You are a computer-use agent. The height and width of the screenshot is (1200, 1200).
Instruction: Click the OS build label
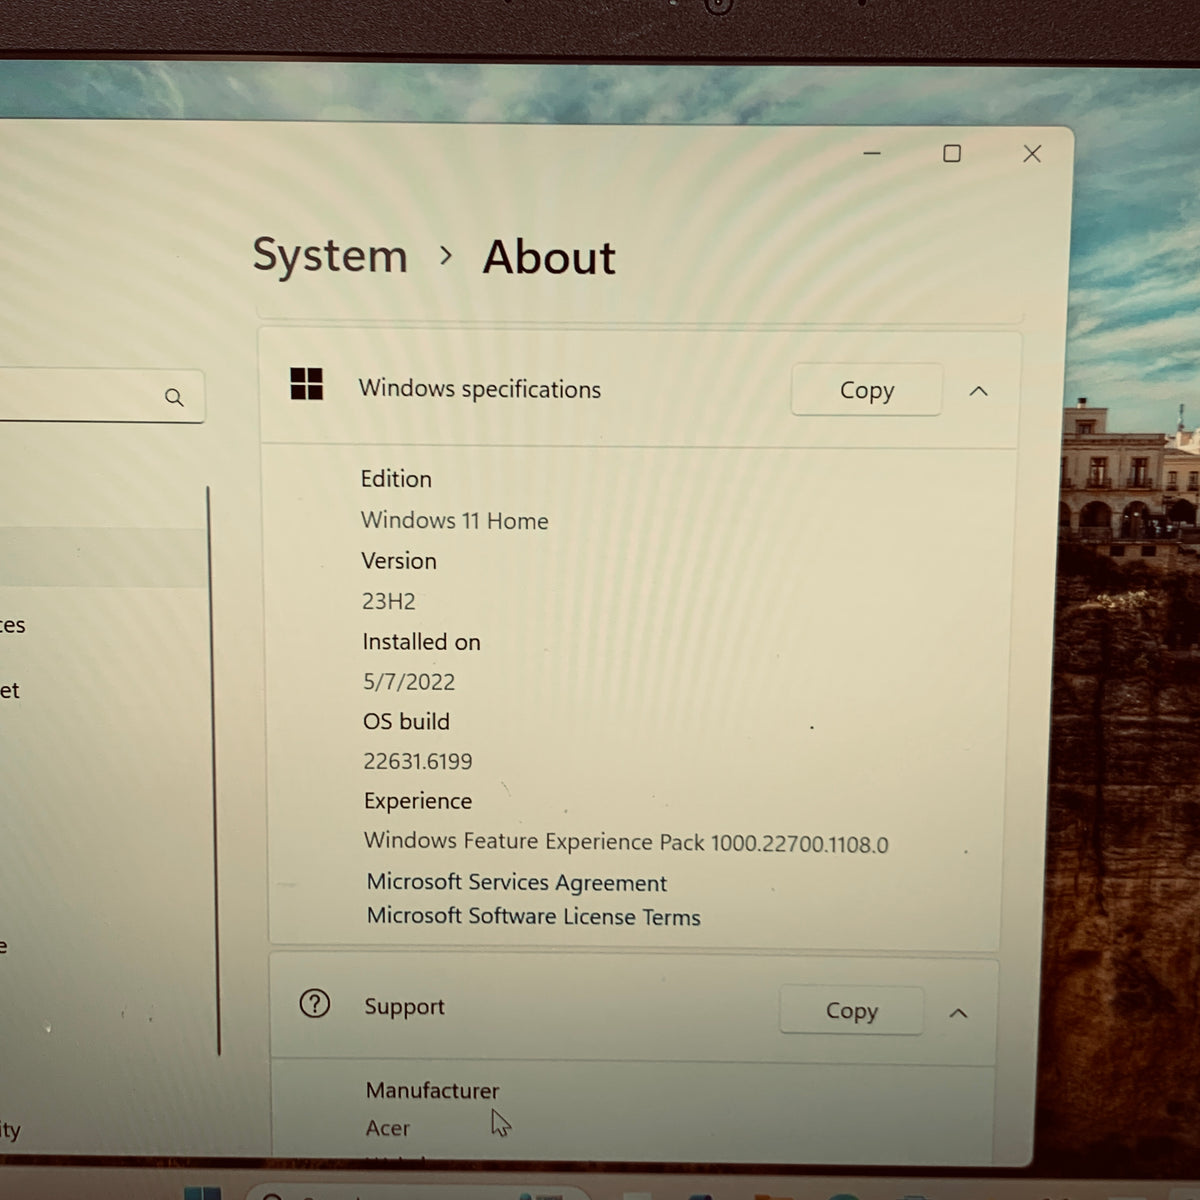(x=406, y=722)
